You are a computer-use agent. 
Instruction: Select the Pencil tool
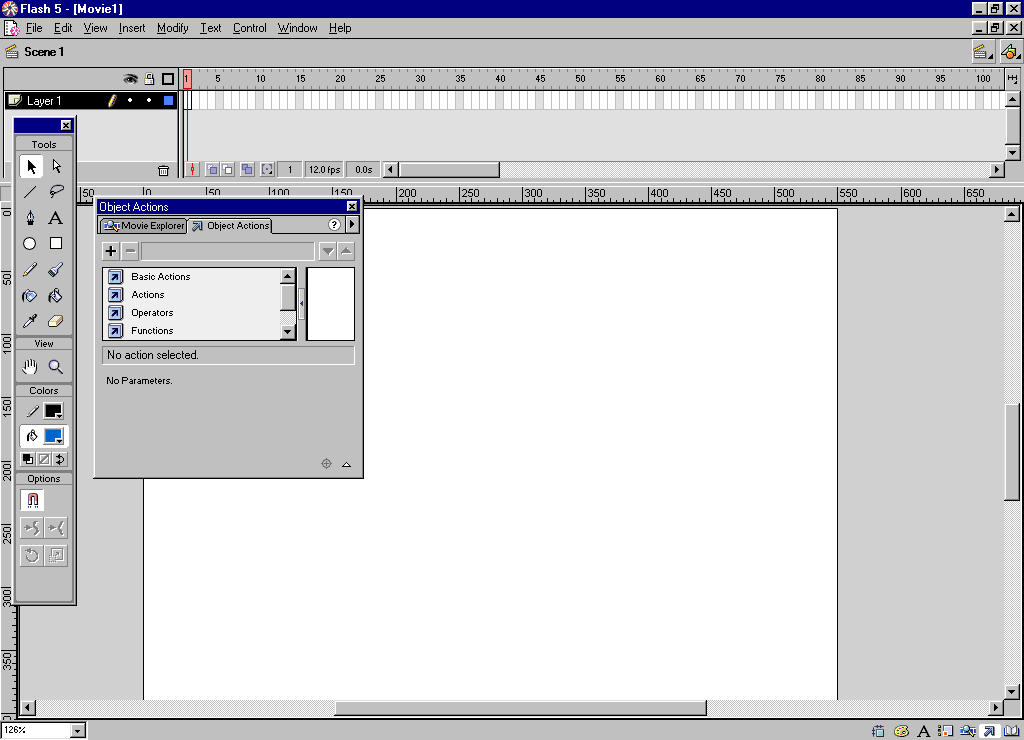click(30, 269)
